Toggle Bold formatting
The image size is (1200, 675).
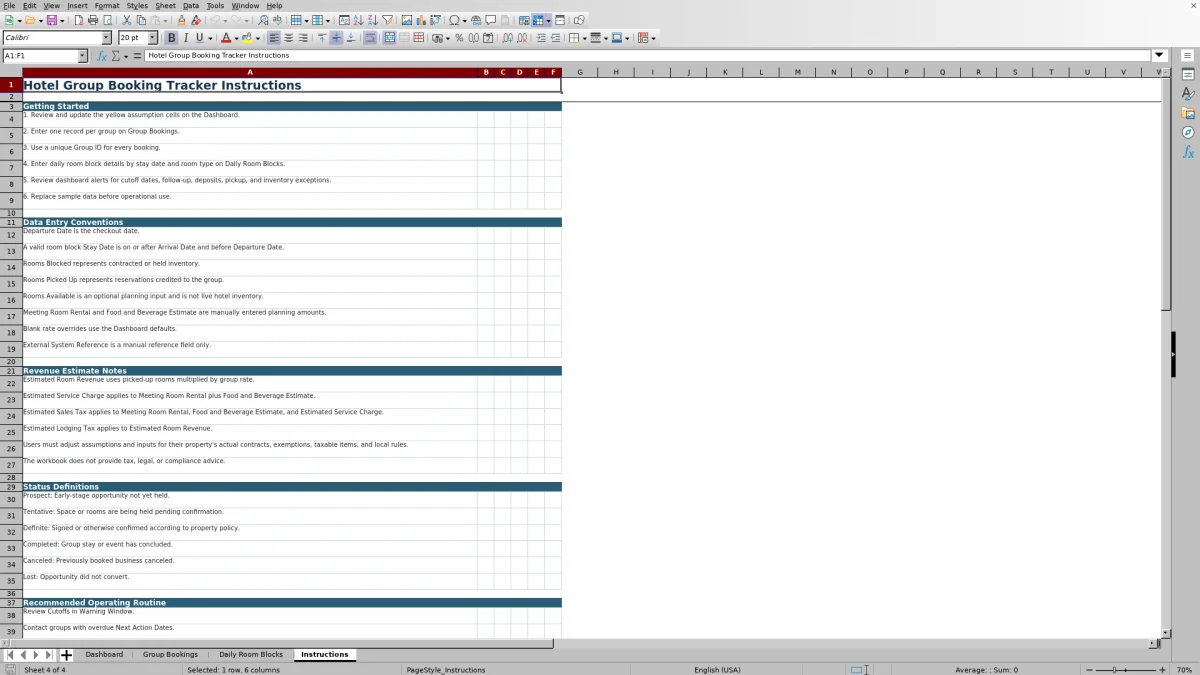pyautogui.click(x=171, y=38)
